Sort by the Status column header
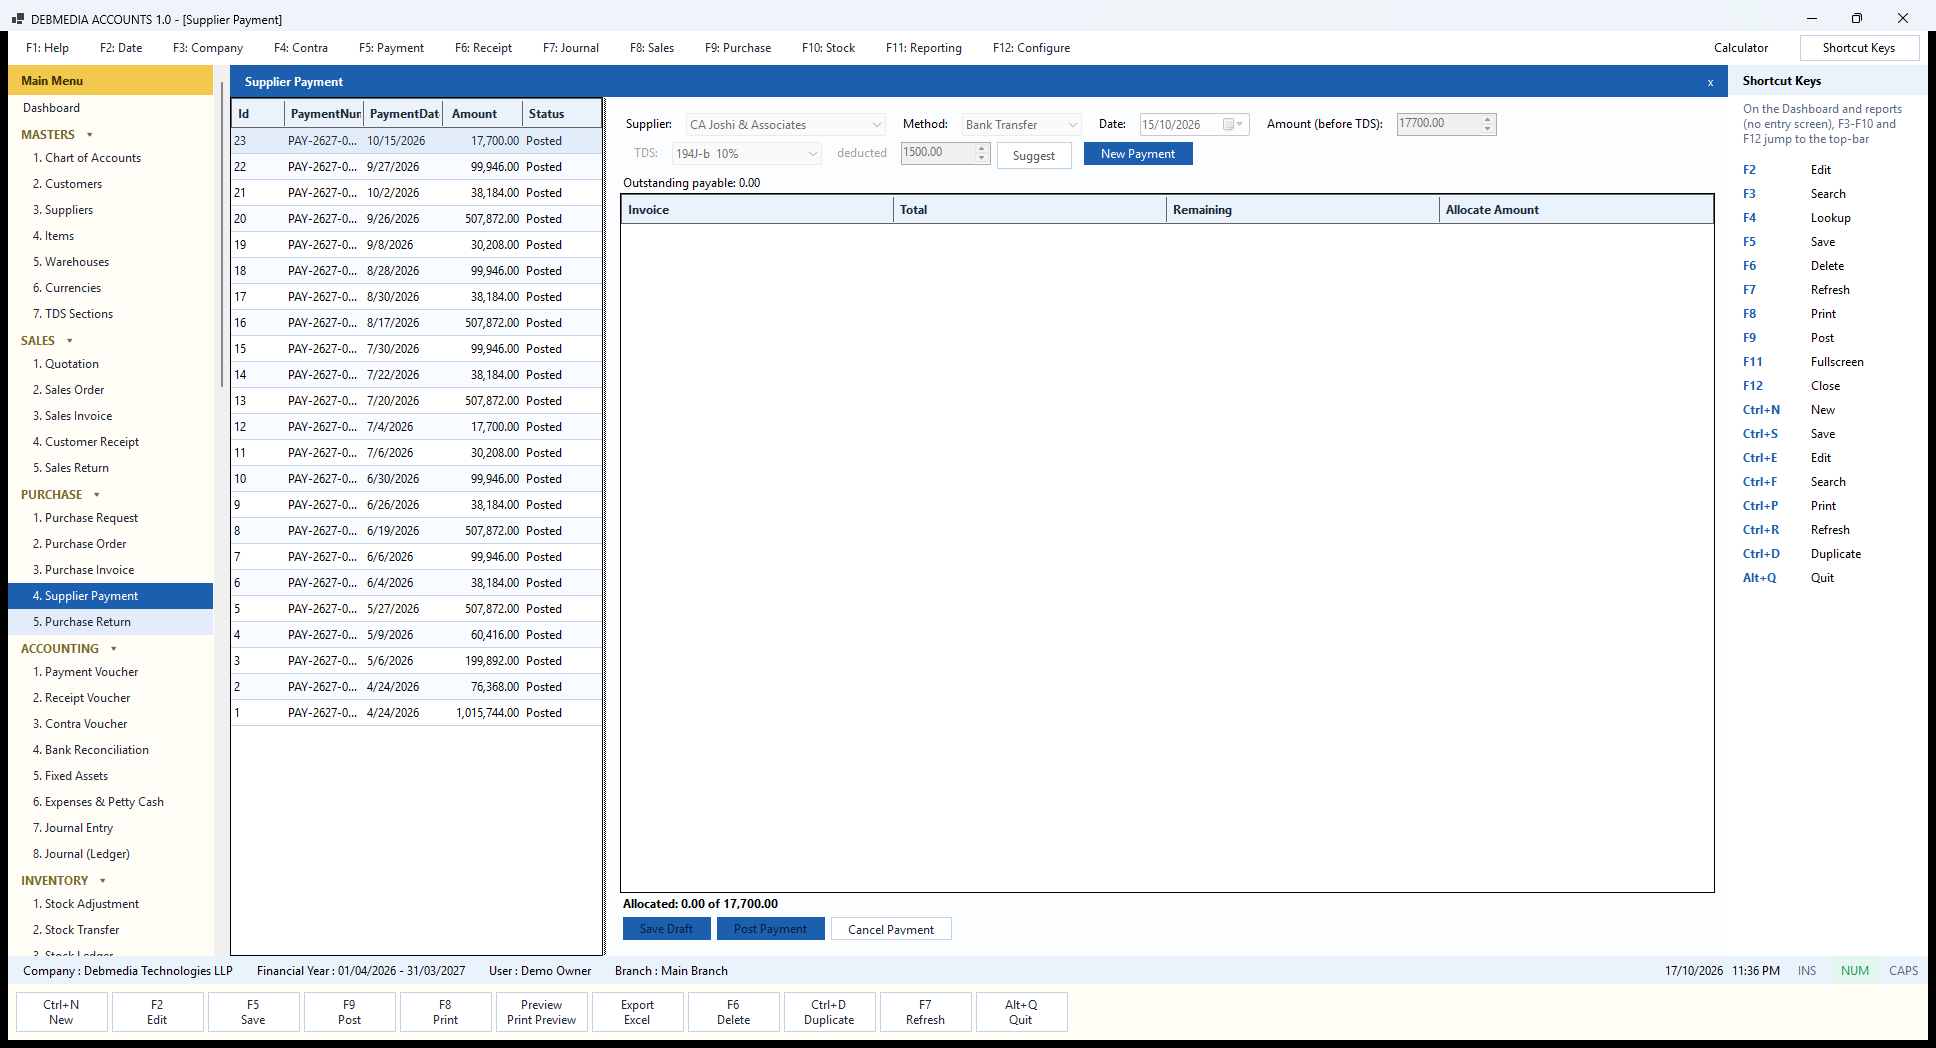 coord(561,114)
